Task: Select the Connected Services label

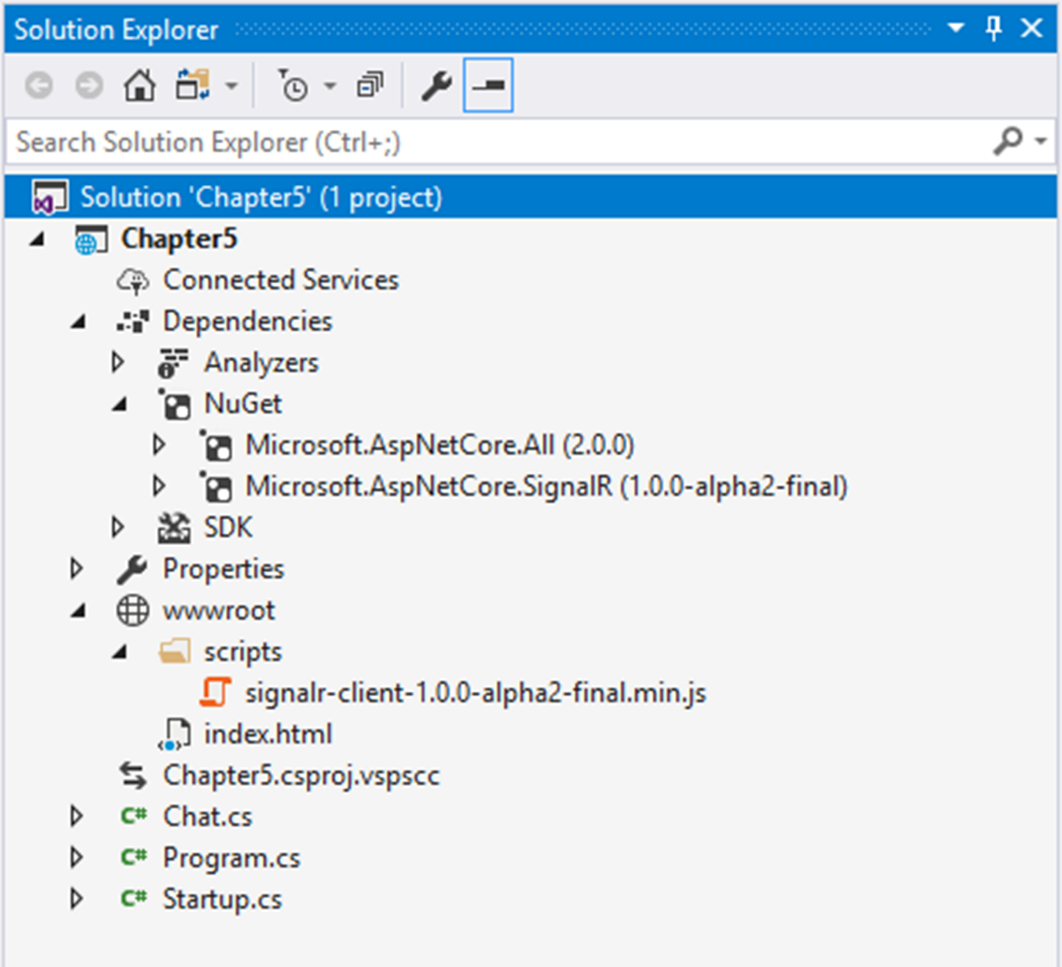Action: (x=281, y=280)
